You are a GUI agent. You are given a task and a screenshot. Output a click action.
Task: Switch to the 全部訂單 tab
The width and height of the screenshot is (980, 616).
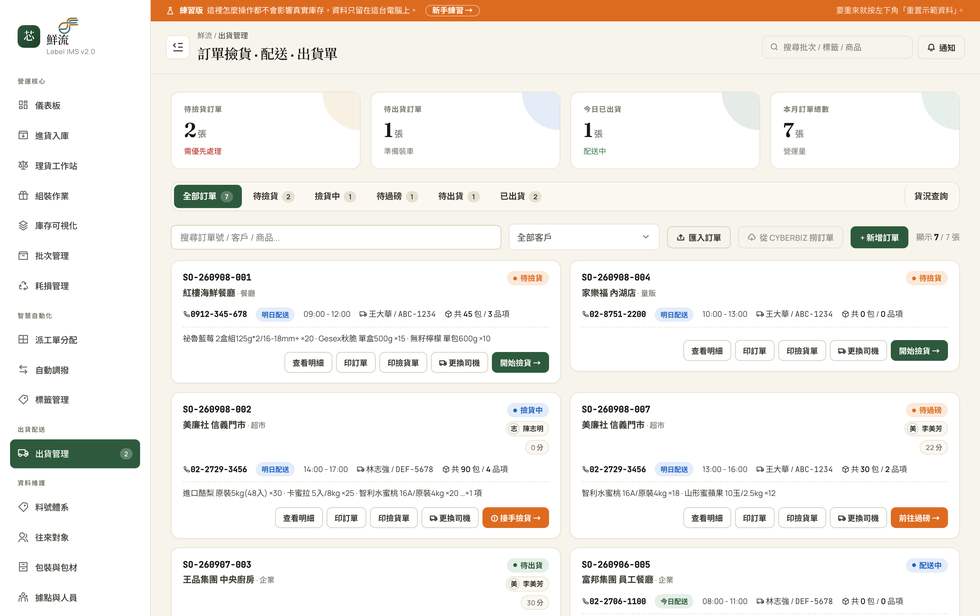[x=208, y=196]
